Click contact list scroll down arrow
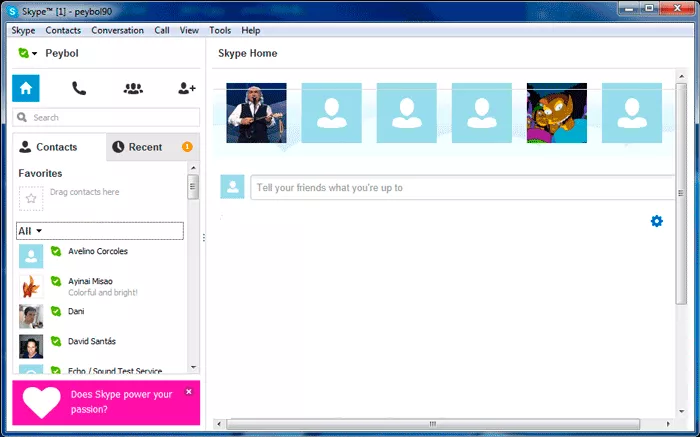 pyautogui.click(x=193, y=367)
